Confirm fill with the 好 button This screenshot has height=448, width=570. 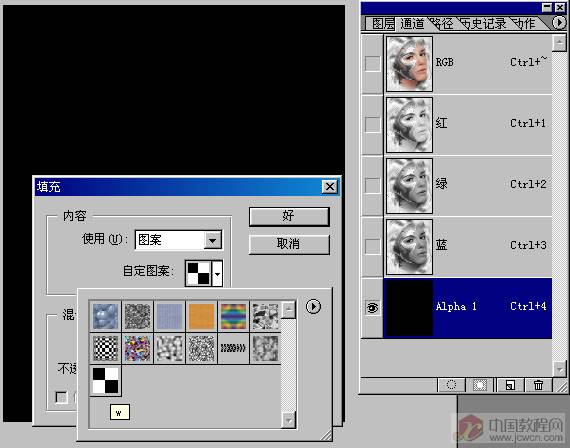(289, 216)
